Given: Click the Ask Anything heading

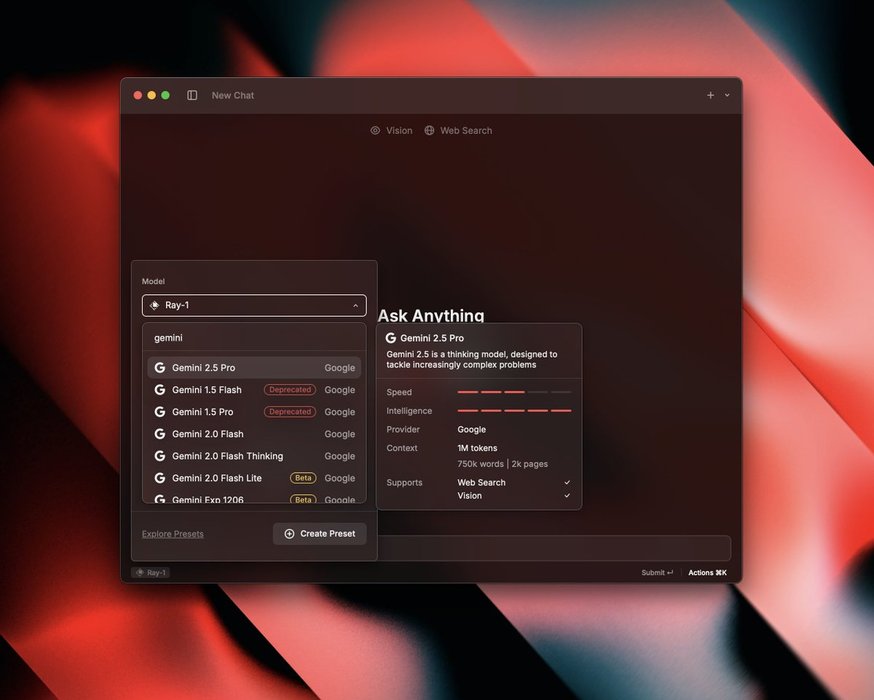Looking at the screenshot, I should (x=431, y=315).
